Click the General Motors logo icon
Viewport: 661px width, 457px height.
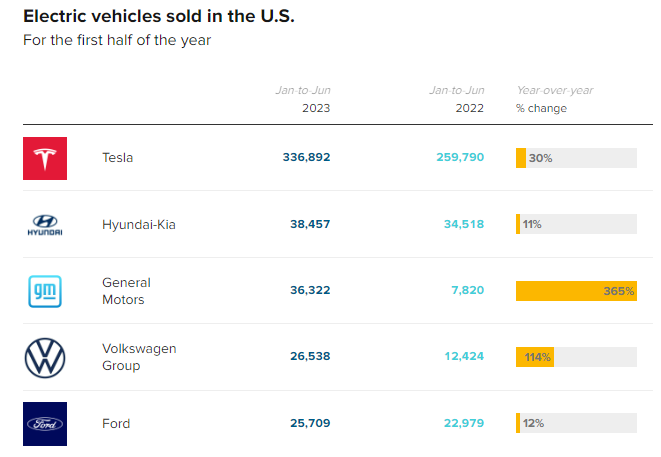click(45, 291)
